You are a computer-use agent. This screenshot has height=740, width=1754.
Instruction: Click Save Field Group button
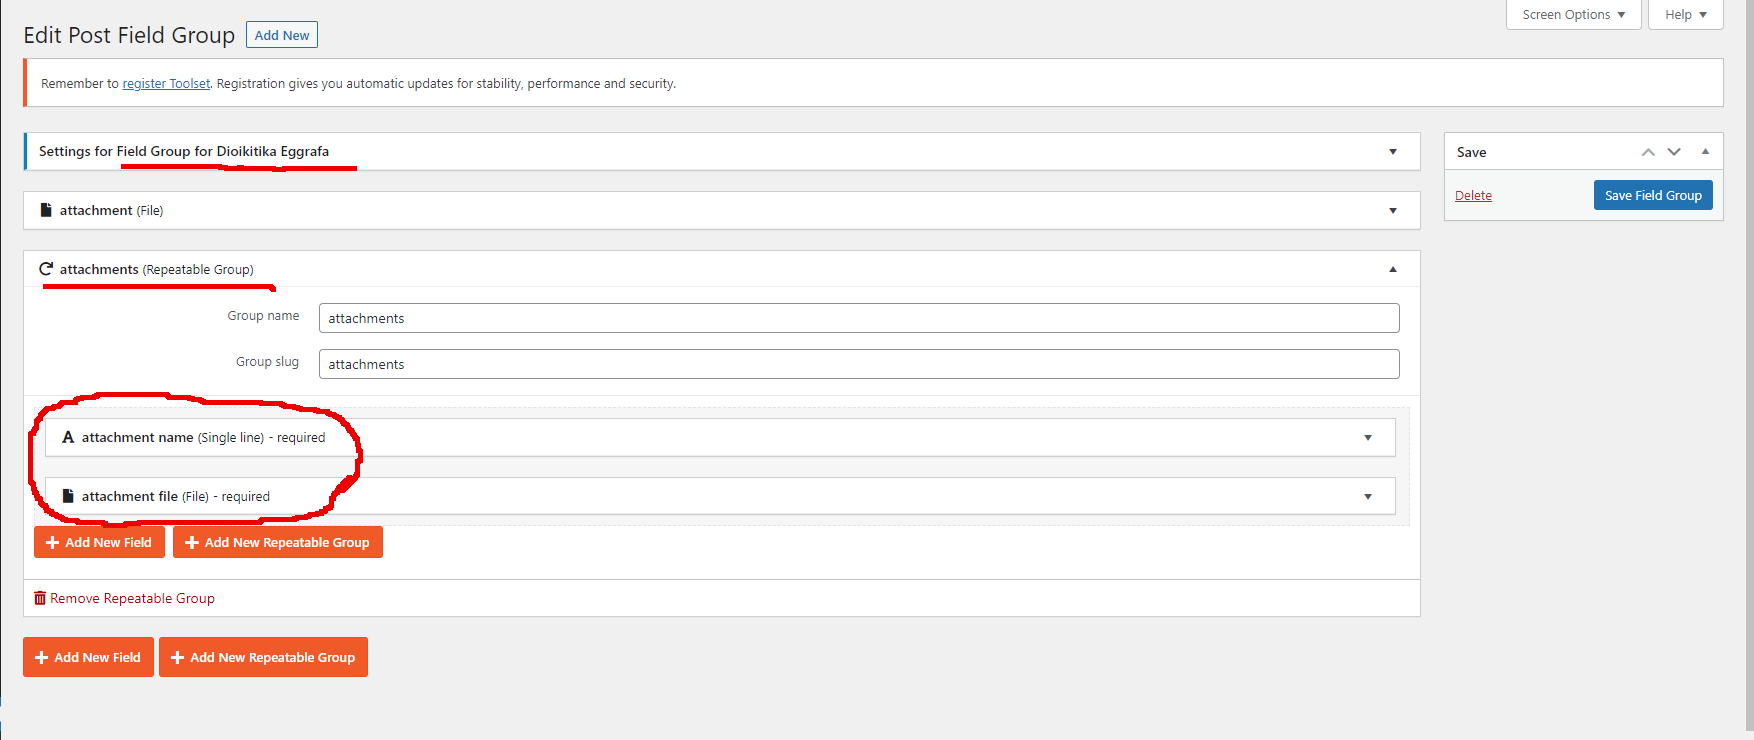[x=1653, y=195]
